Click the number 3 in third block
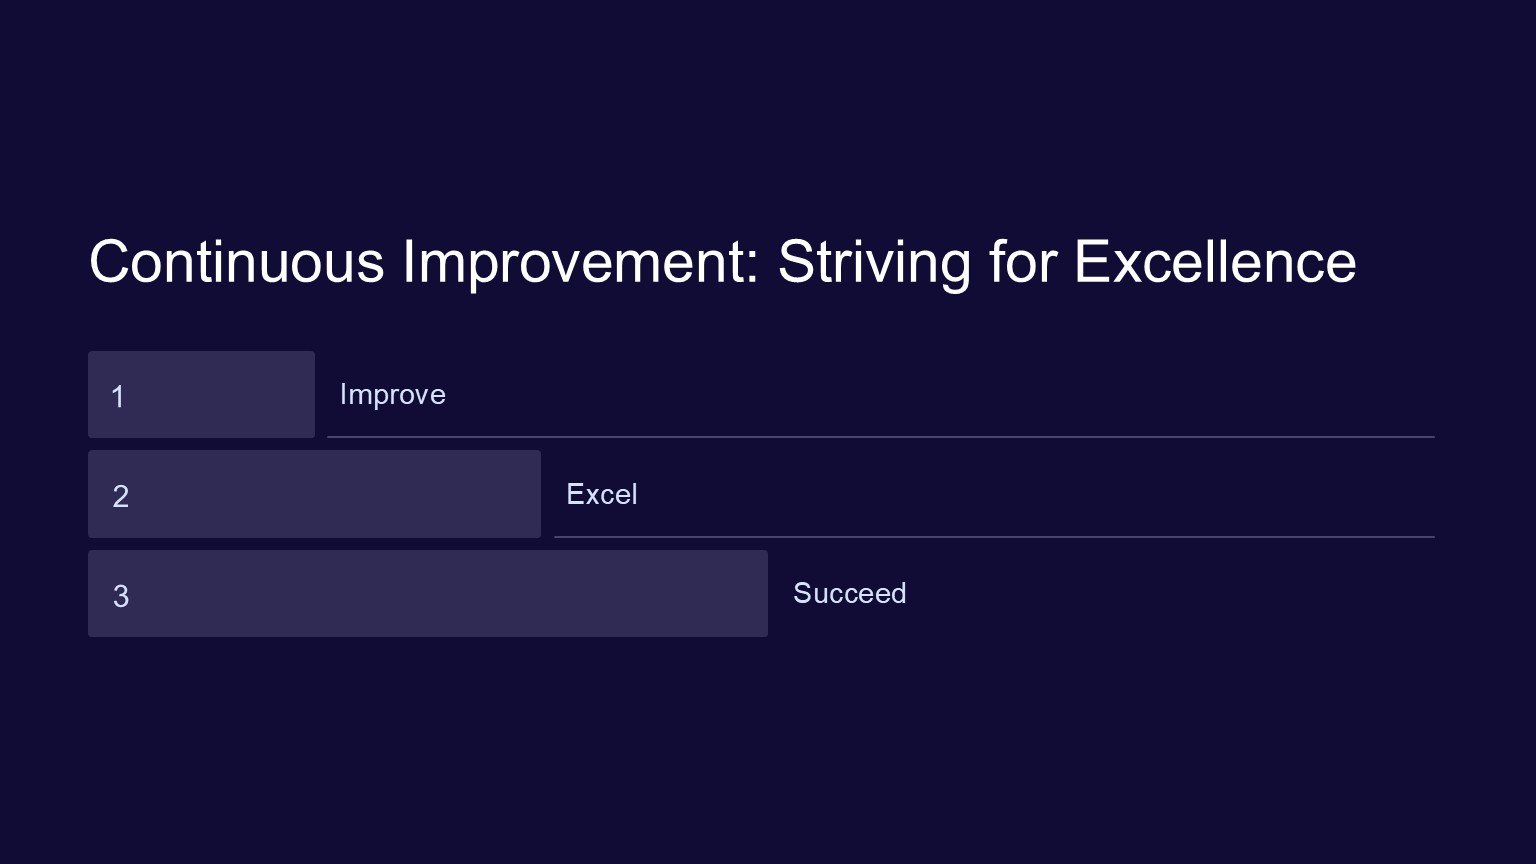The width and height of the screenshot is (1536, 864). tap(120, 596)
